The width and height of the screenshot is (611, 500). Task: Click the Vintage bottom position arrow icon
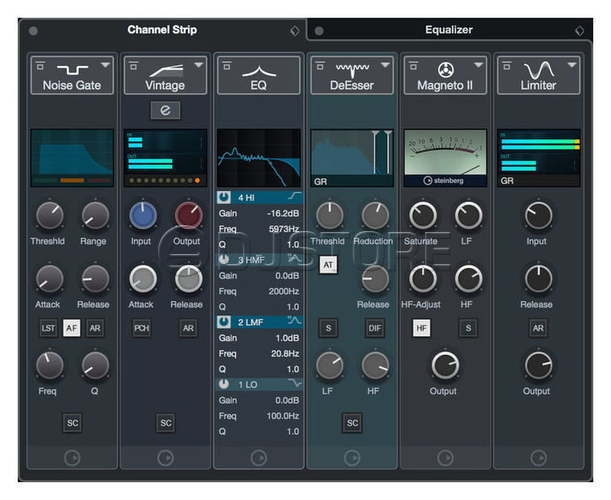pos(165,458)
